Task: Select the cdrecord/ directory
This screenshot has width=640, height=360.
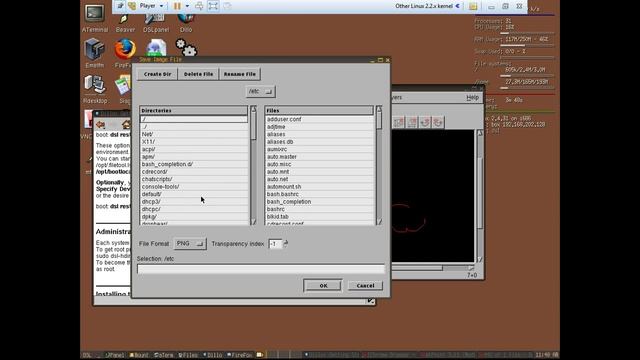Action: tap(193, 172)
